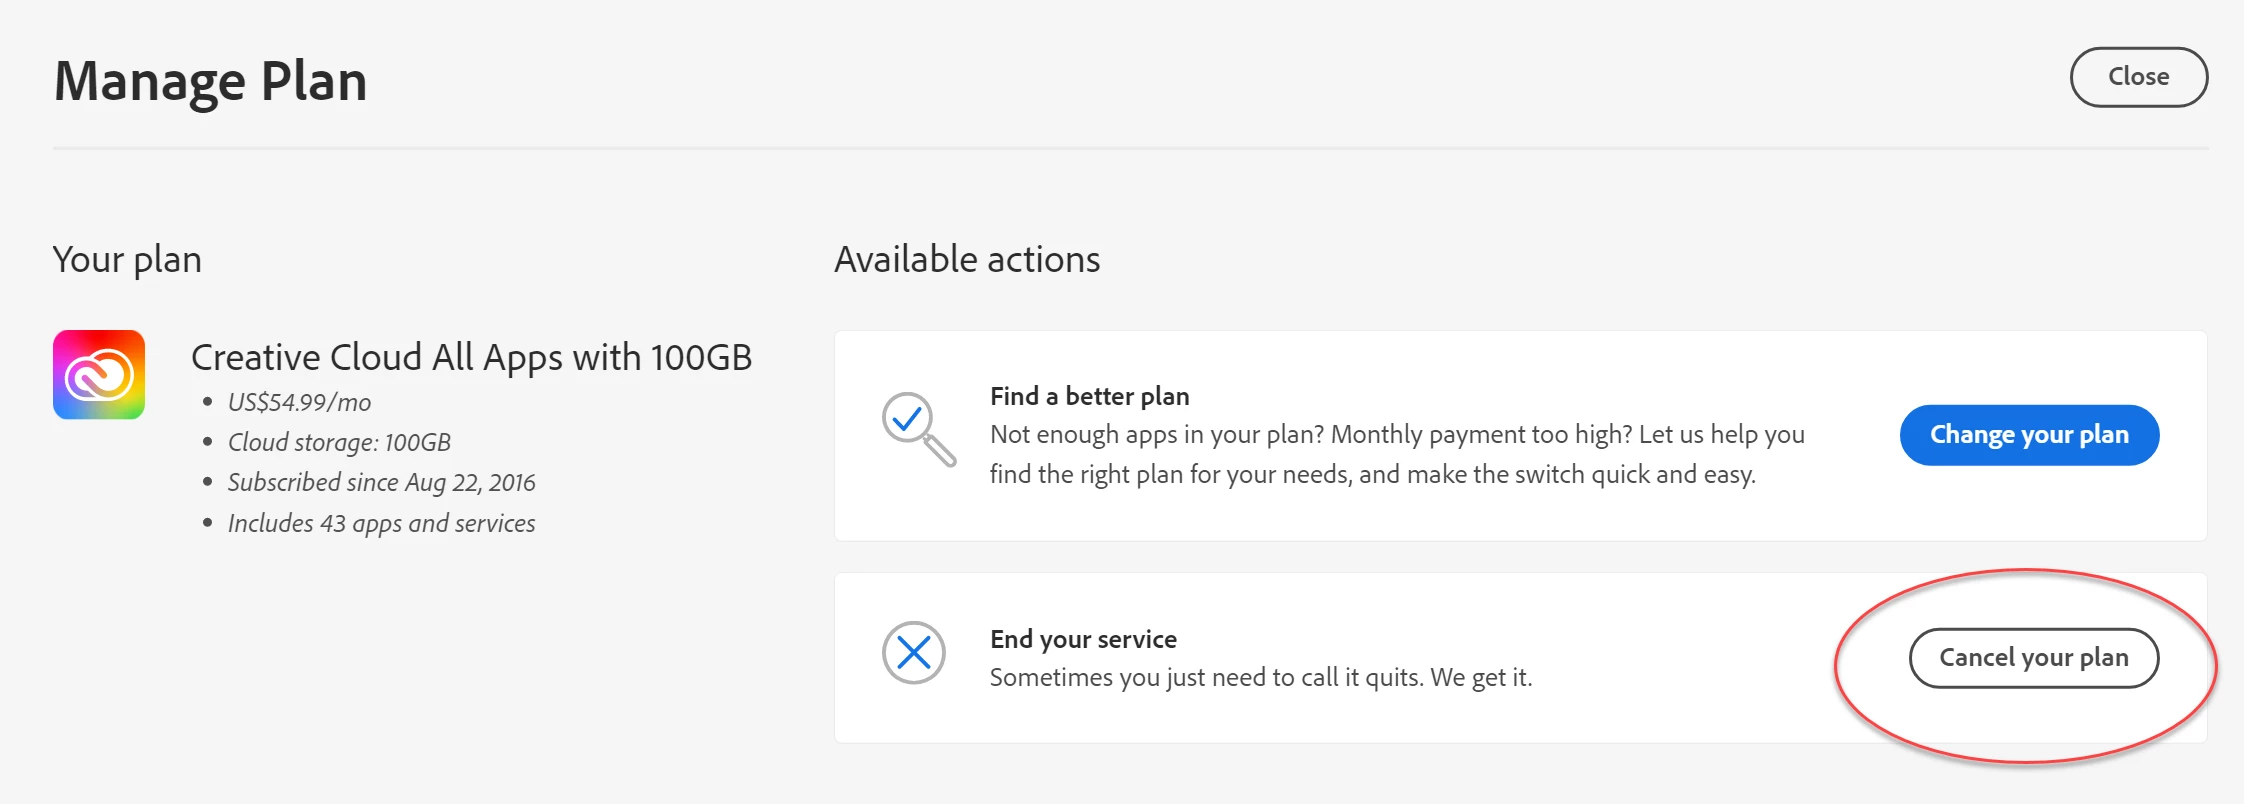Close the Manage Plan dialog
This screenshot has height=804, width=2244.
[2138, 77]
